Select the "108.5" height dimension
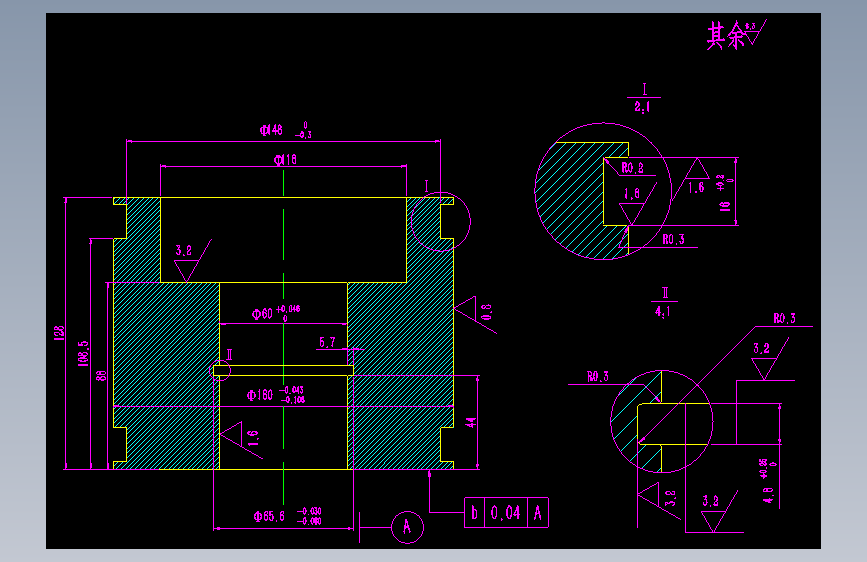 (83, 353)
